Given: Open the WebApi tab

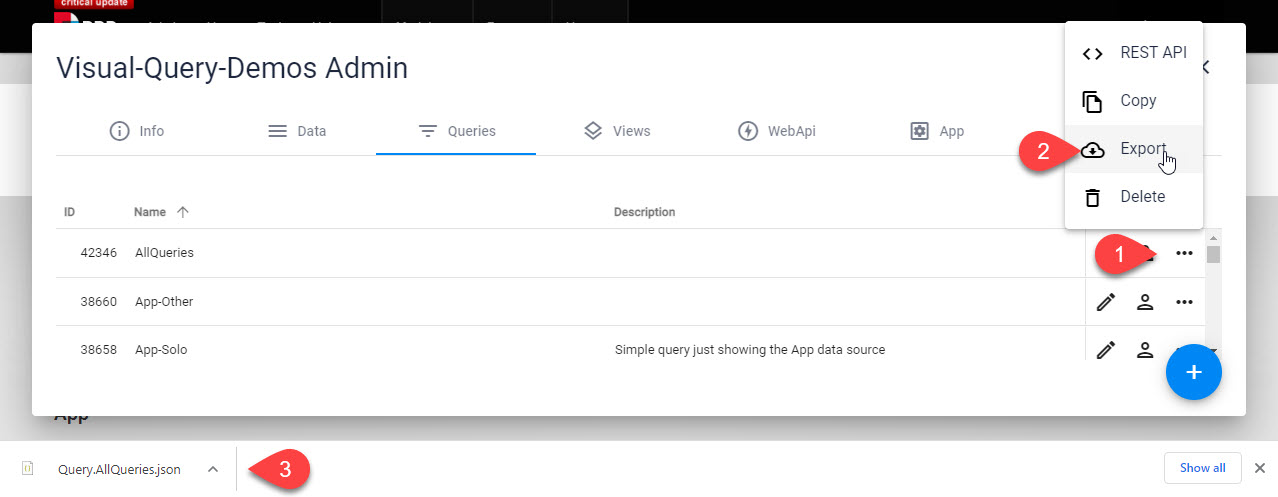Looking at the screenshot, I should 776,131.
